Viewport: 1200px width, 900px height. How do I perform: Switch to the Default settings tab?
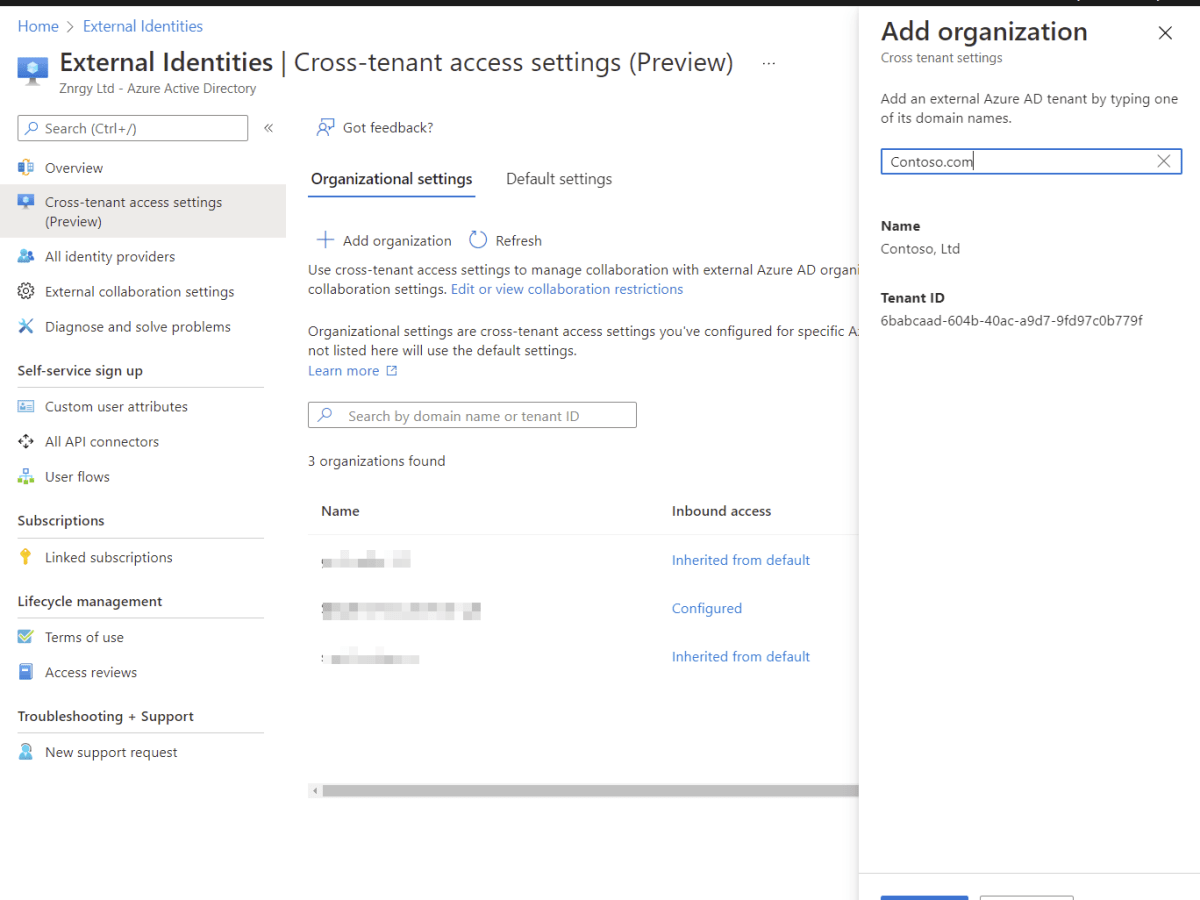(x=558, y=178)
